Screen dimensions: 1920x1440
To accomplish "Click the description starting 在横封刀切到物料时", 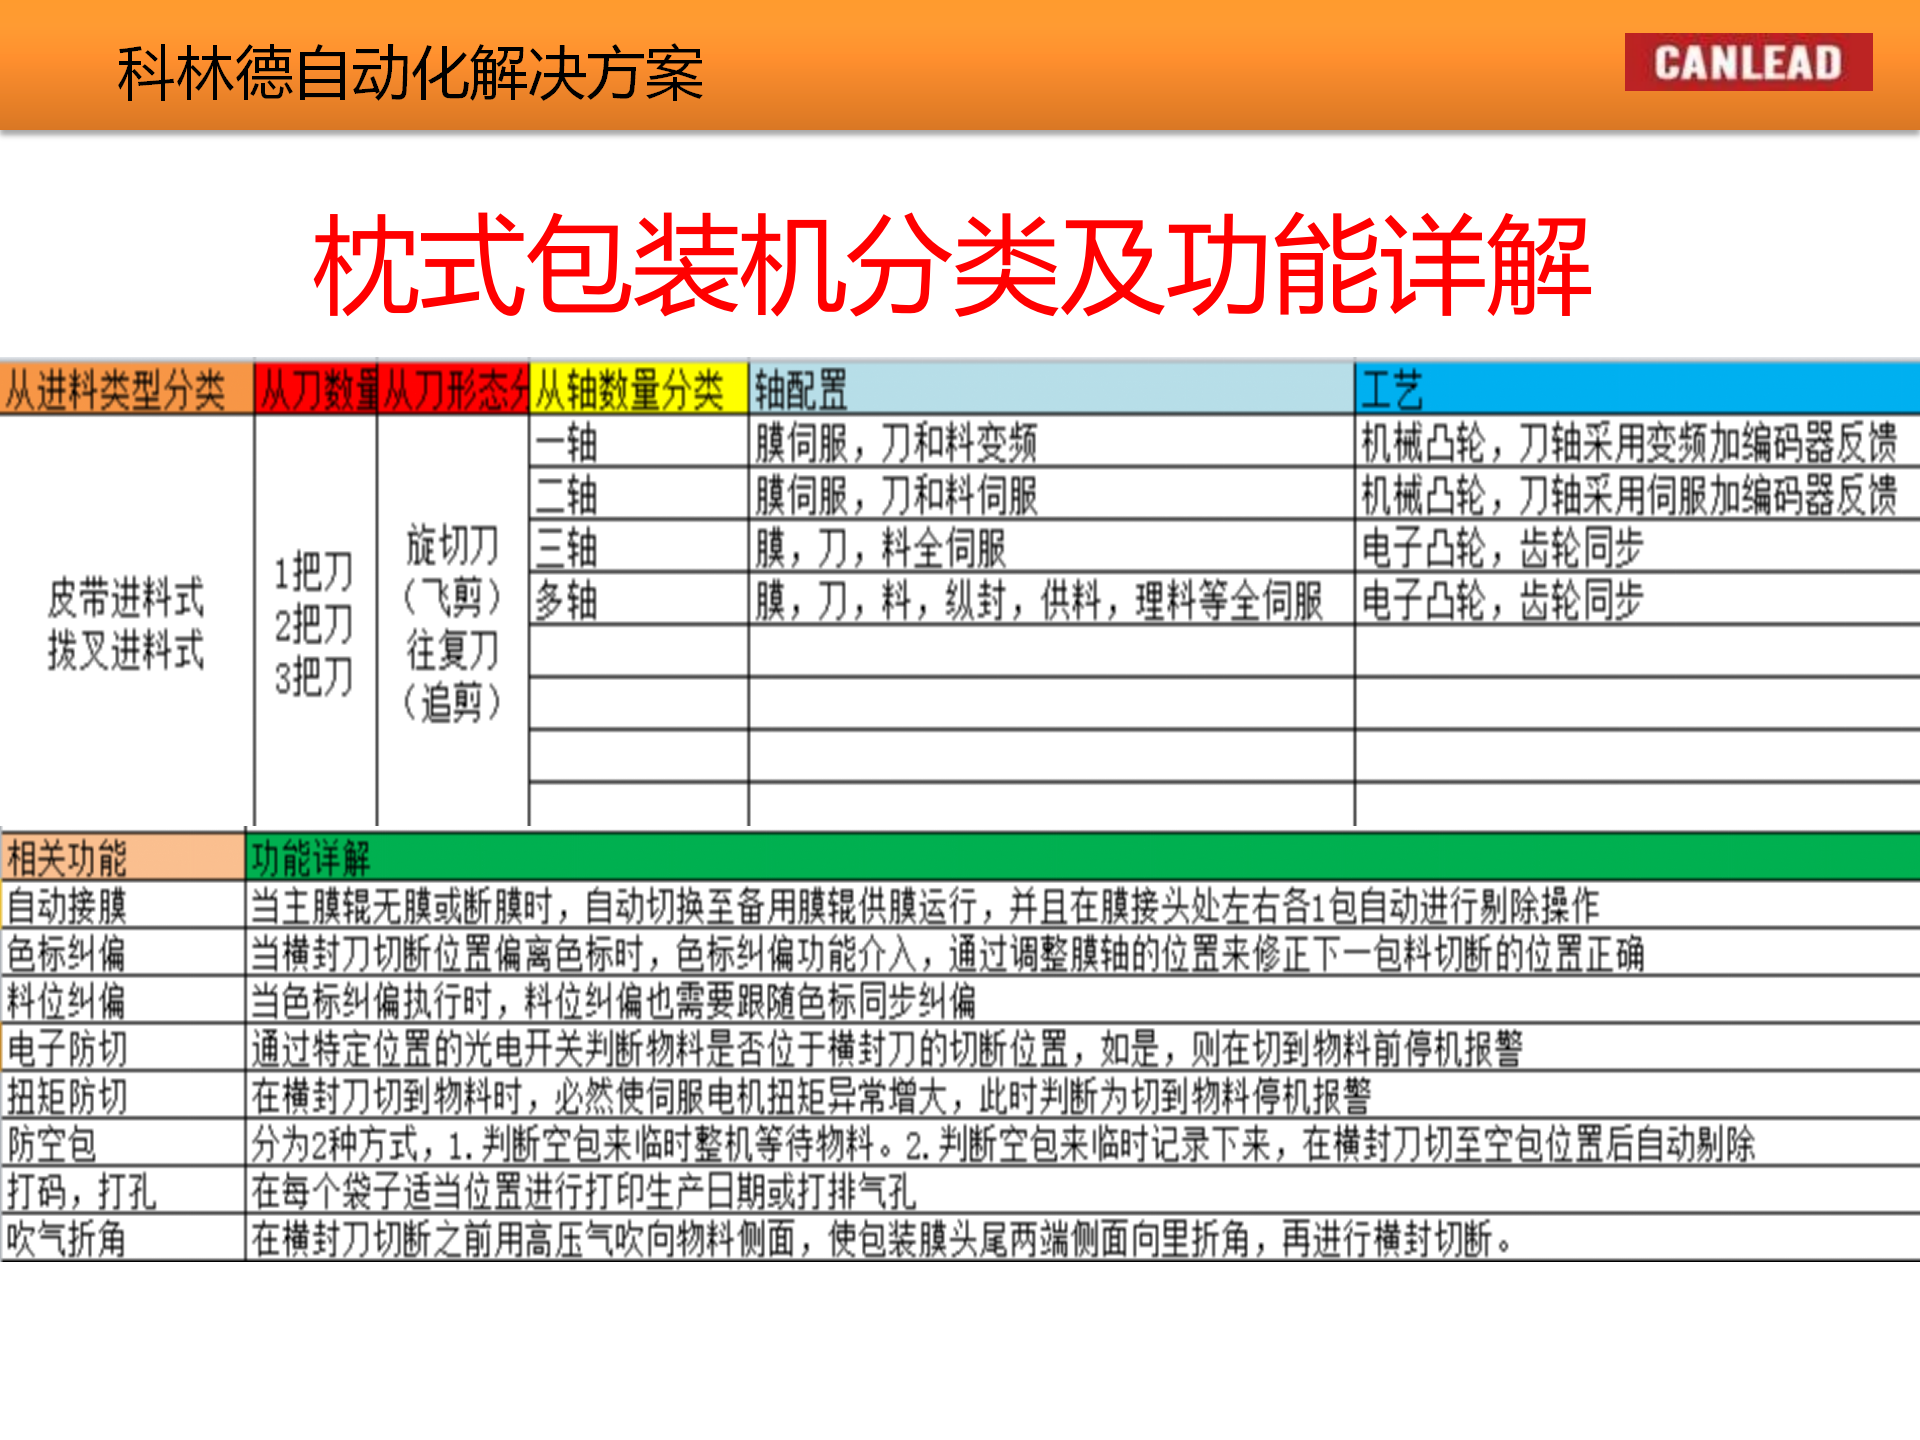I will tap(1083, 1096).
